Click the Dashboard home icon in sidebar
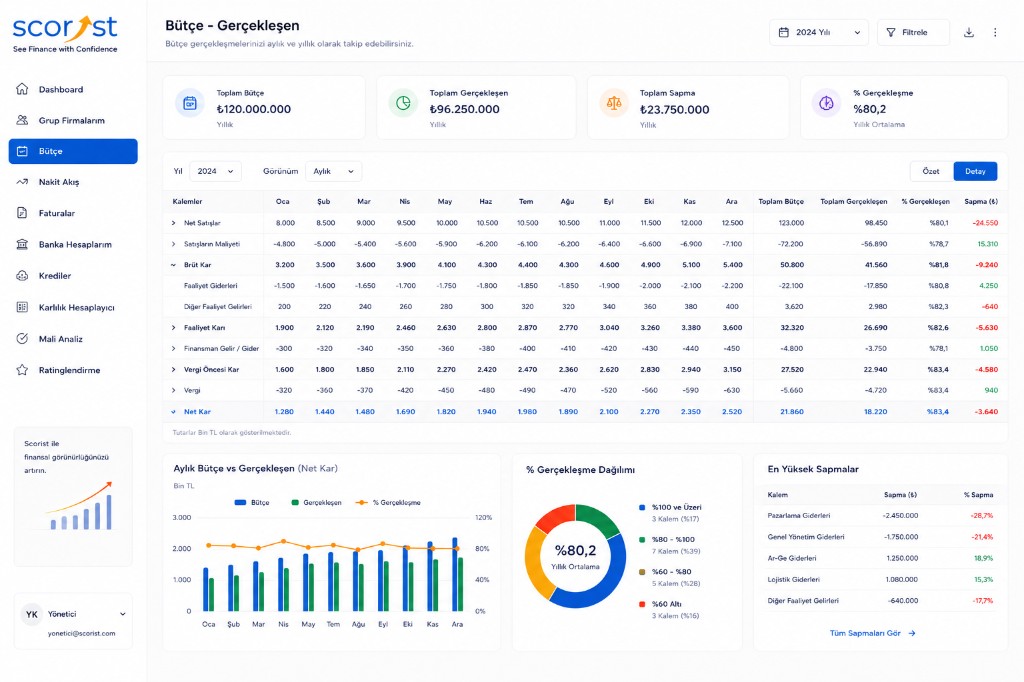 pos(22,89)
